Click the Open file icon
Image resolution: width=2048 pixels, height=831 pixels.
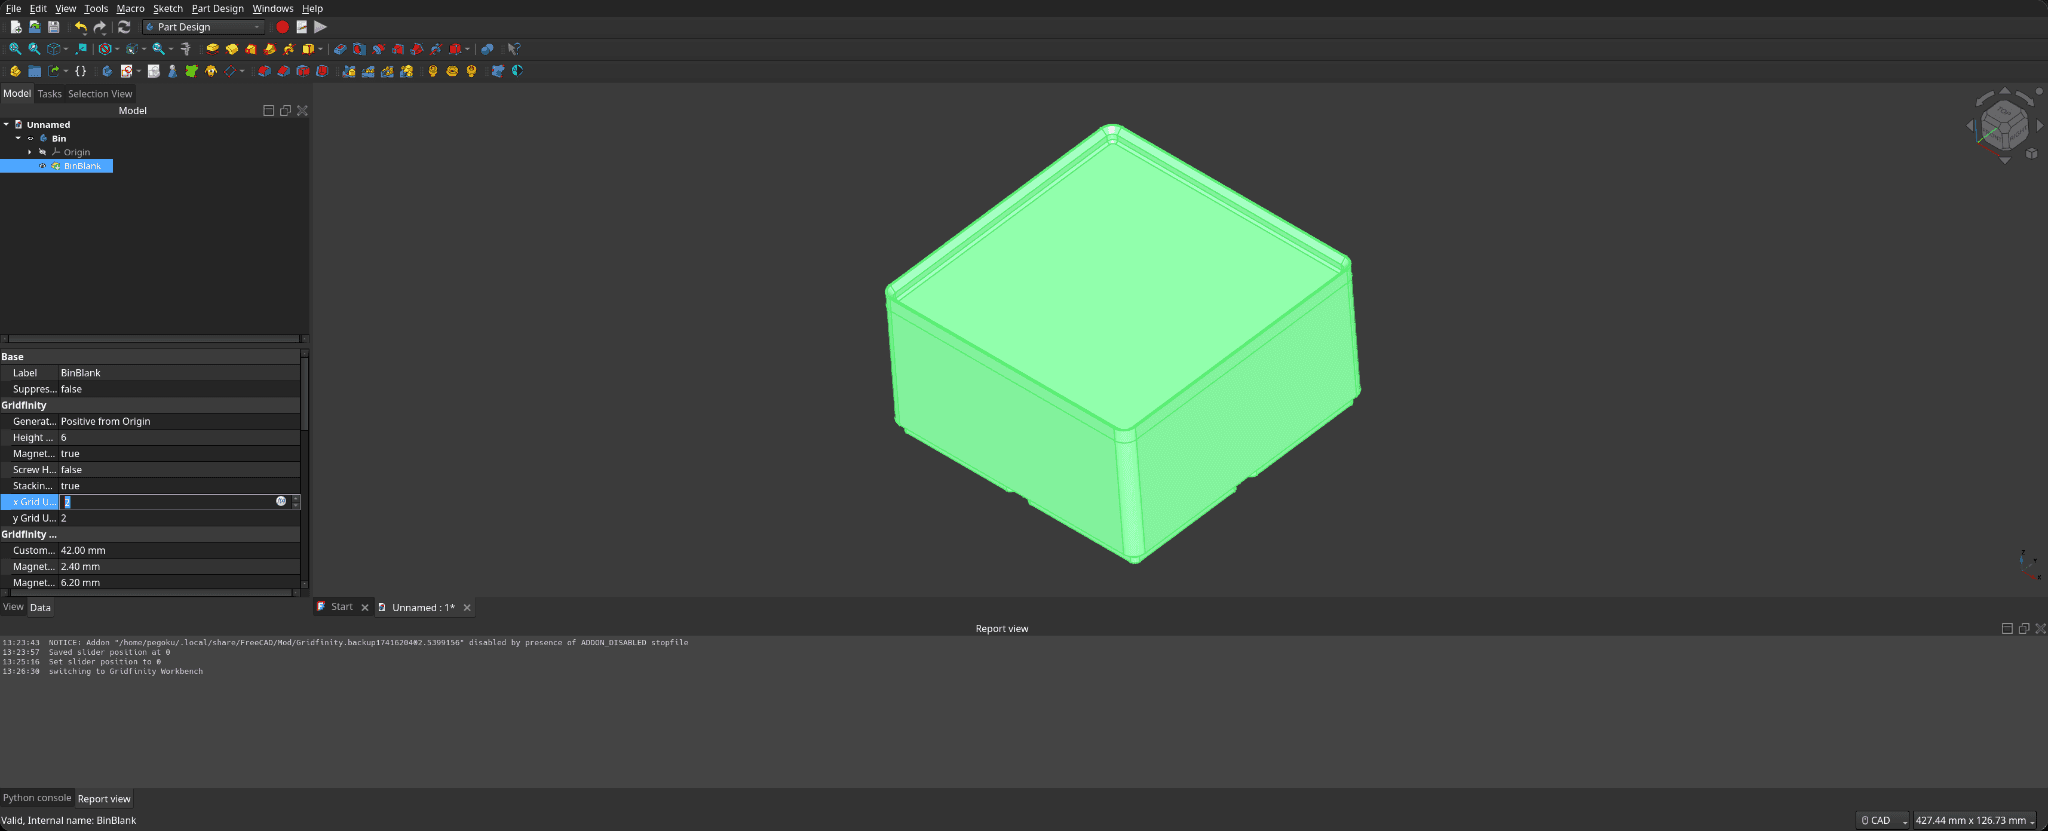[35, 27]
